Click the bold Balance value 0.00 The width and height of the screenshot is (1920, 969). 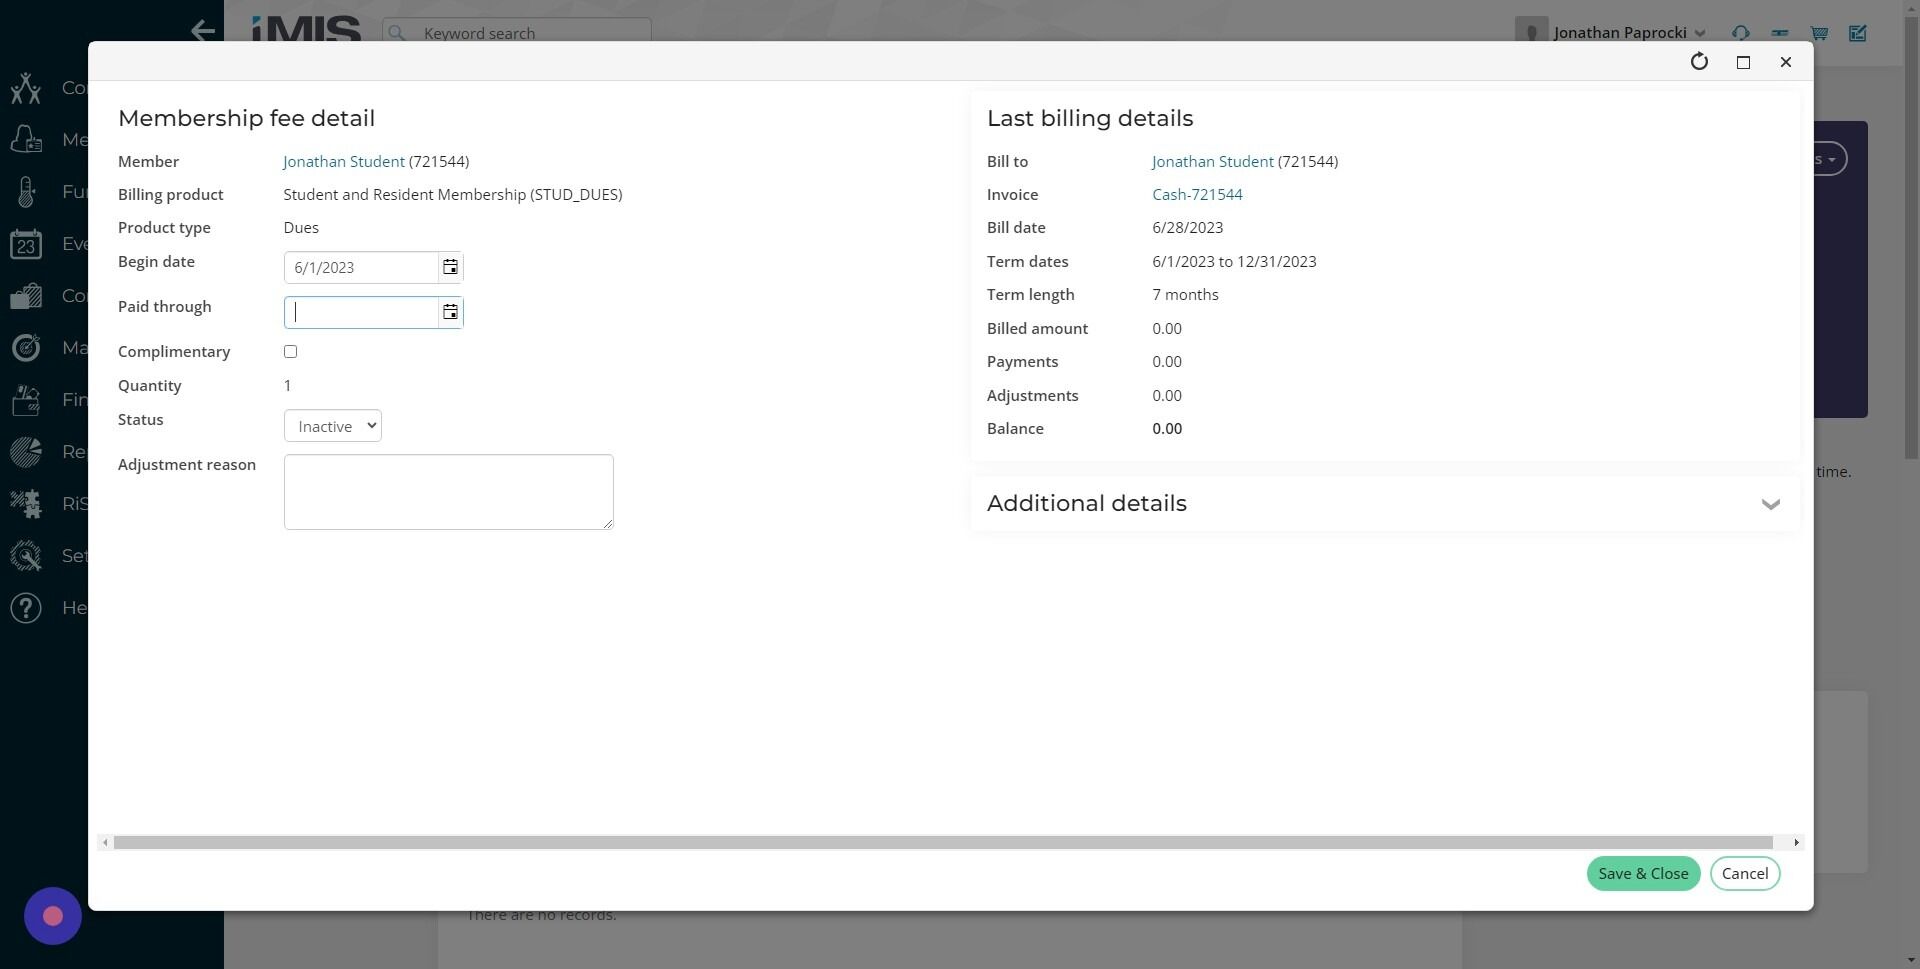(x=1167, y=429)
